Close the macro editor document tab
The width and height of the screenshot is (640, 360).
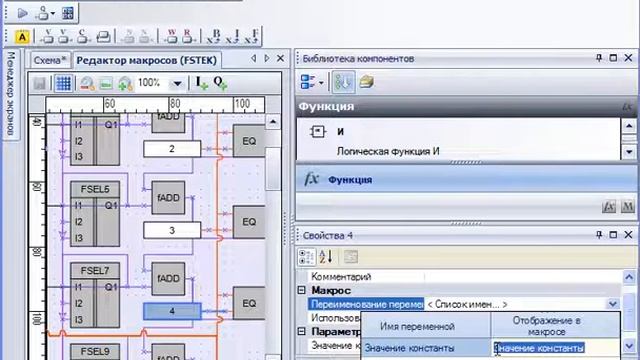point(280,58)
